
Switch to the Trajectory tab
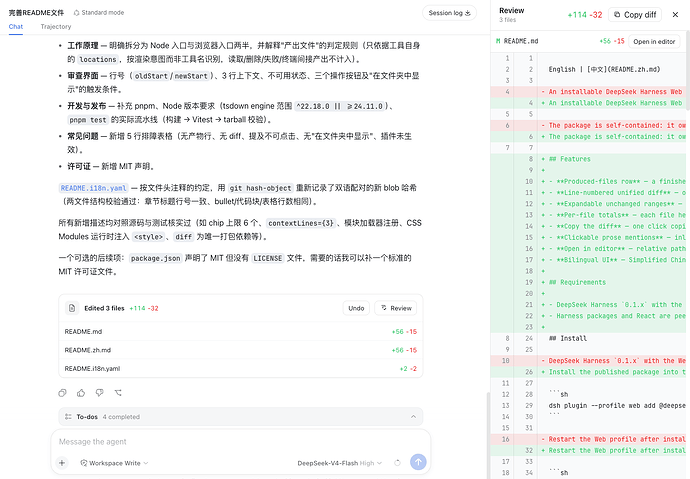[x=56, y=26]
